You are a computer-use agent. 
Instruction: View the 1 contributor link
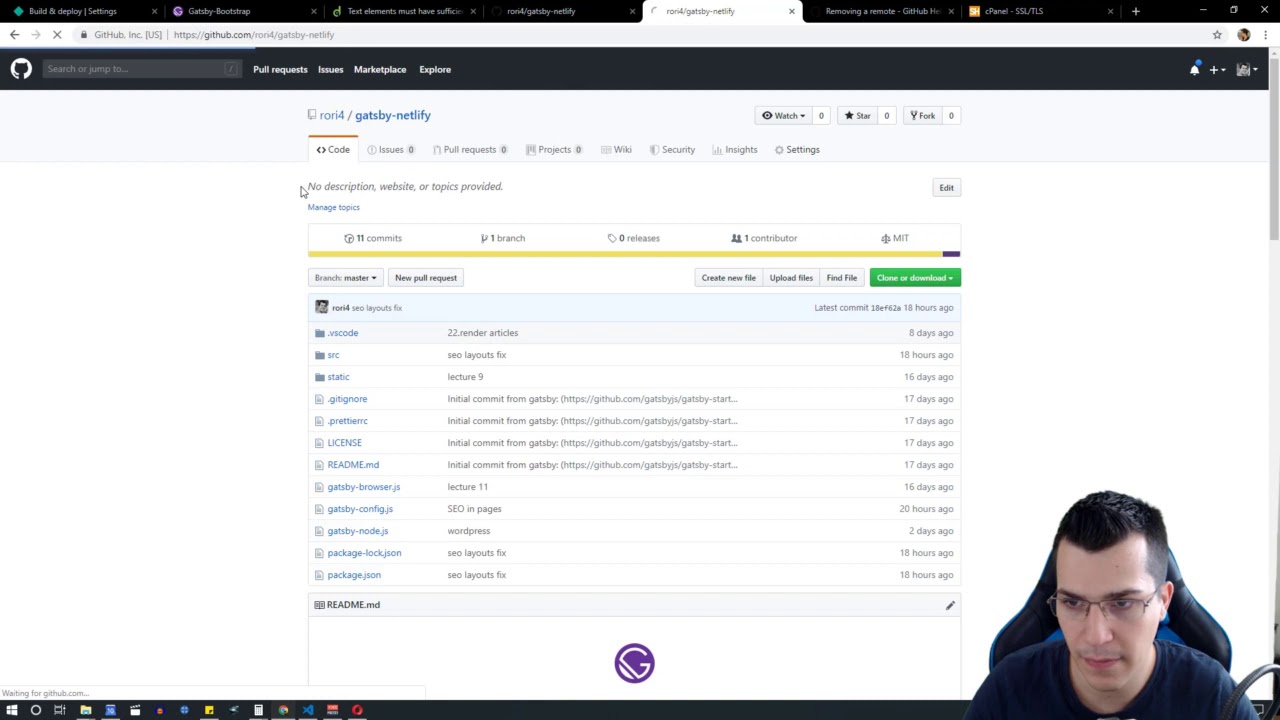click(764, 238)
